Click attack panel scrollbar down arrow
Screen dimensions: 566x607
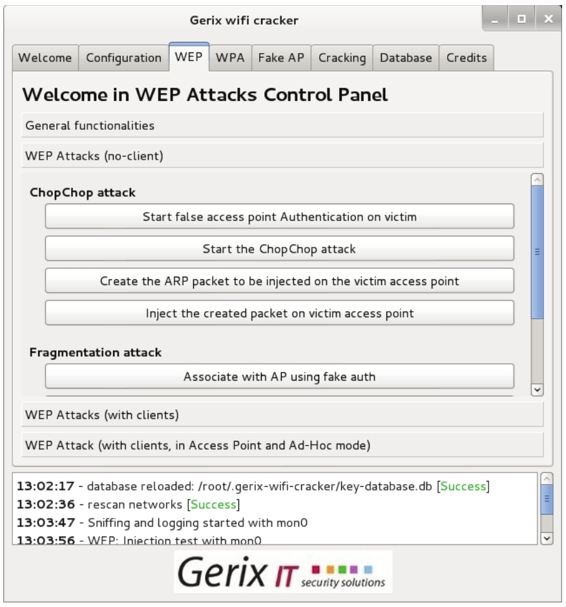537,389
